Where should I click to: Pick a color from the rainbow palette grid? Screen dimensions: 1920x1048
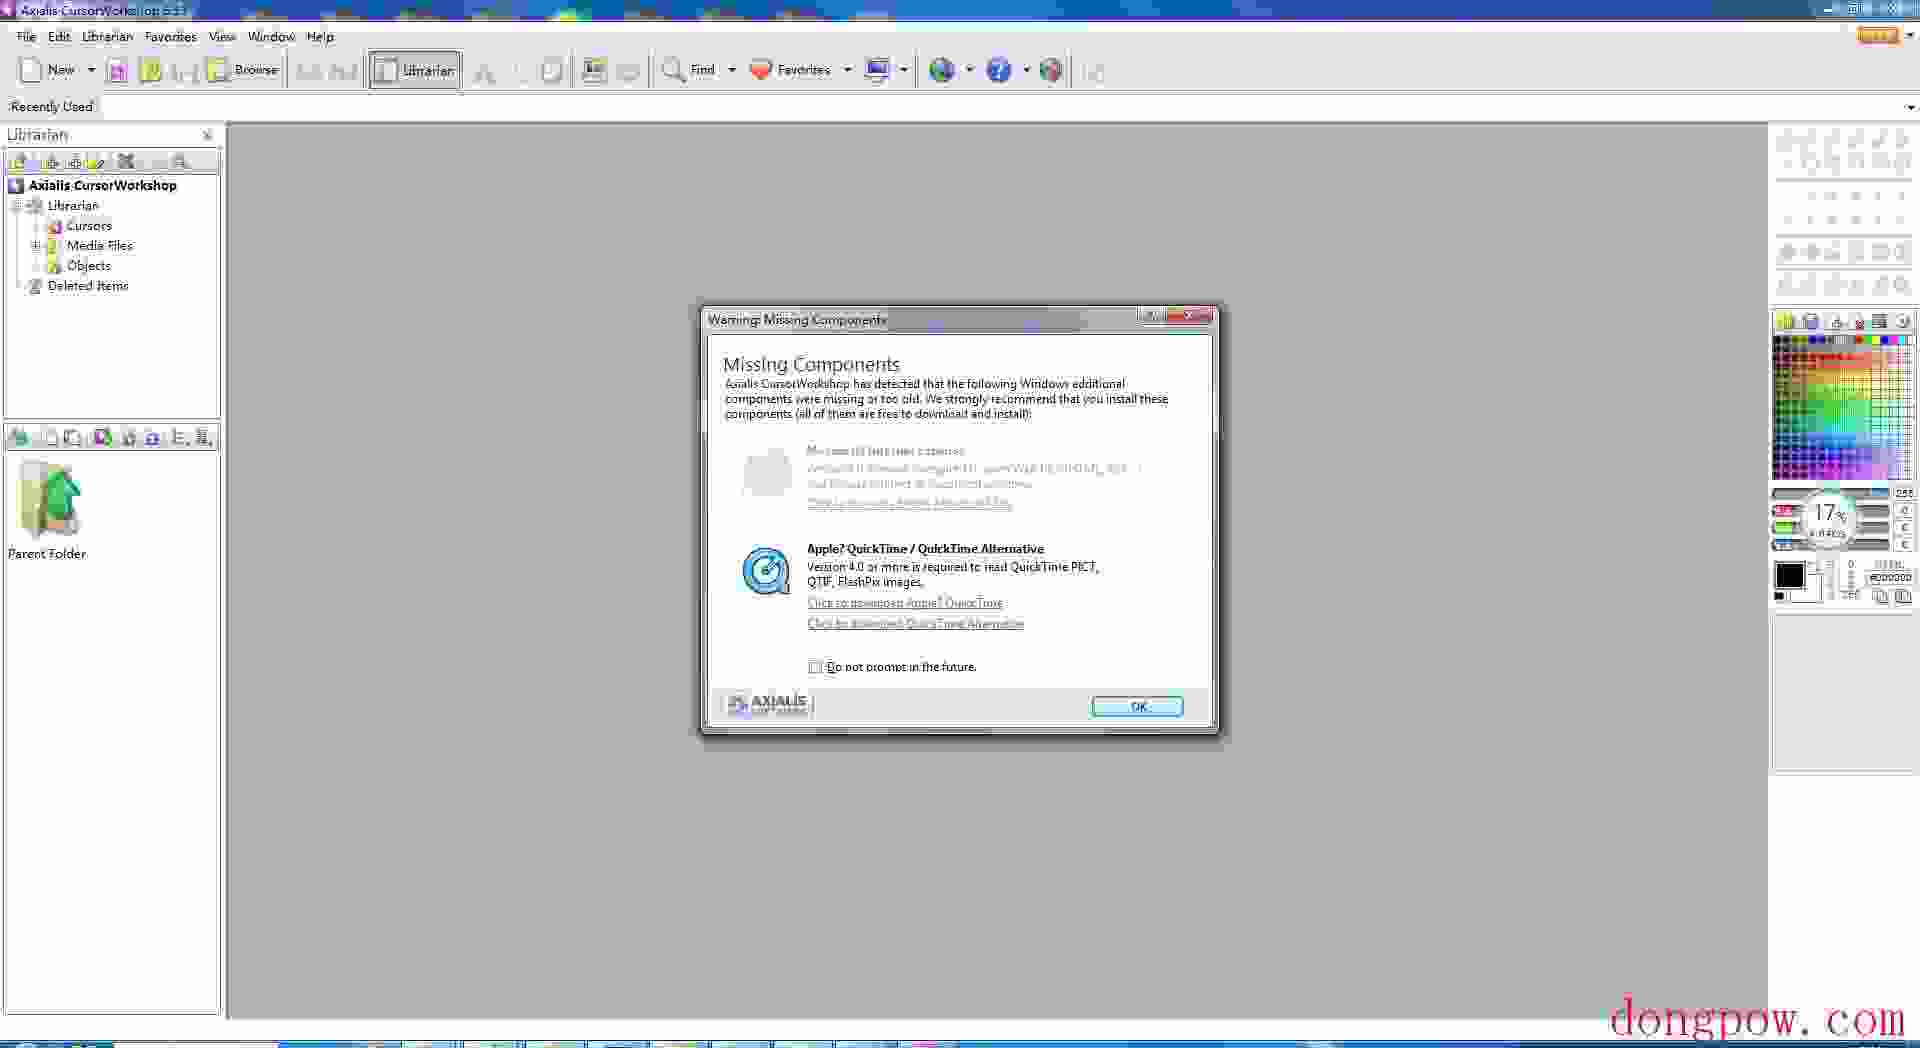pos(1842,408)
